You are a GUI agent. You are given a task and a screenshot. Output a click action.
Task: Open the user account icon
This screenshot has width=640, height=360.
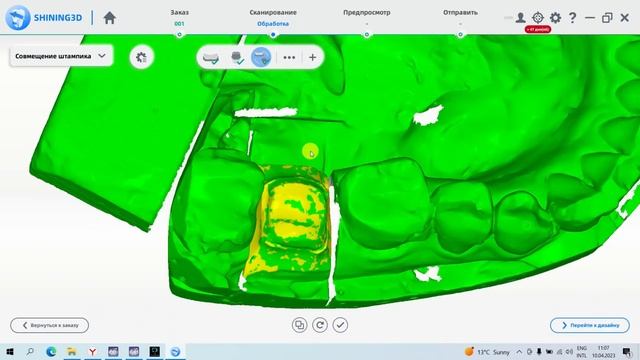[x=520, y=18]
